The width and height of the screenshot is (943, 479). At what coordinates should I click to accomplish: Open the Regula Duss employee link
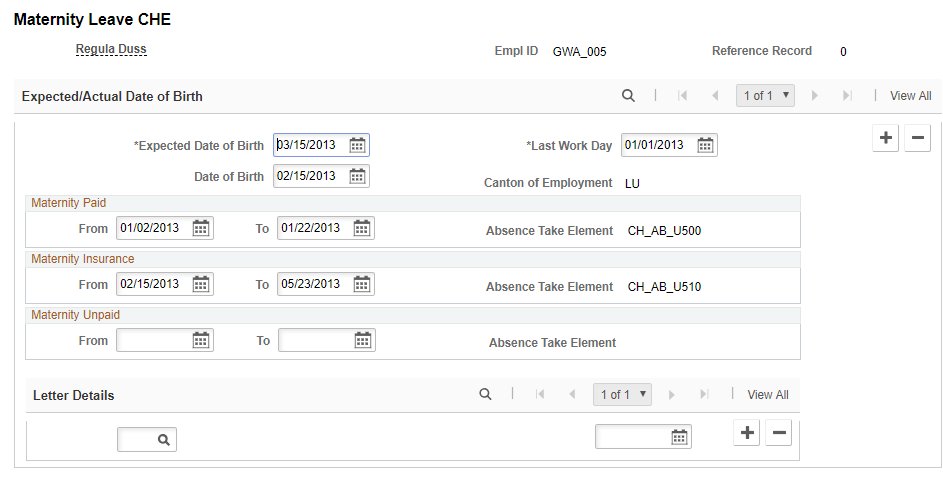(111, 49)
